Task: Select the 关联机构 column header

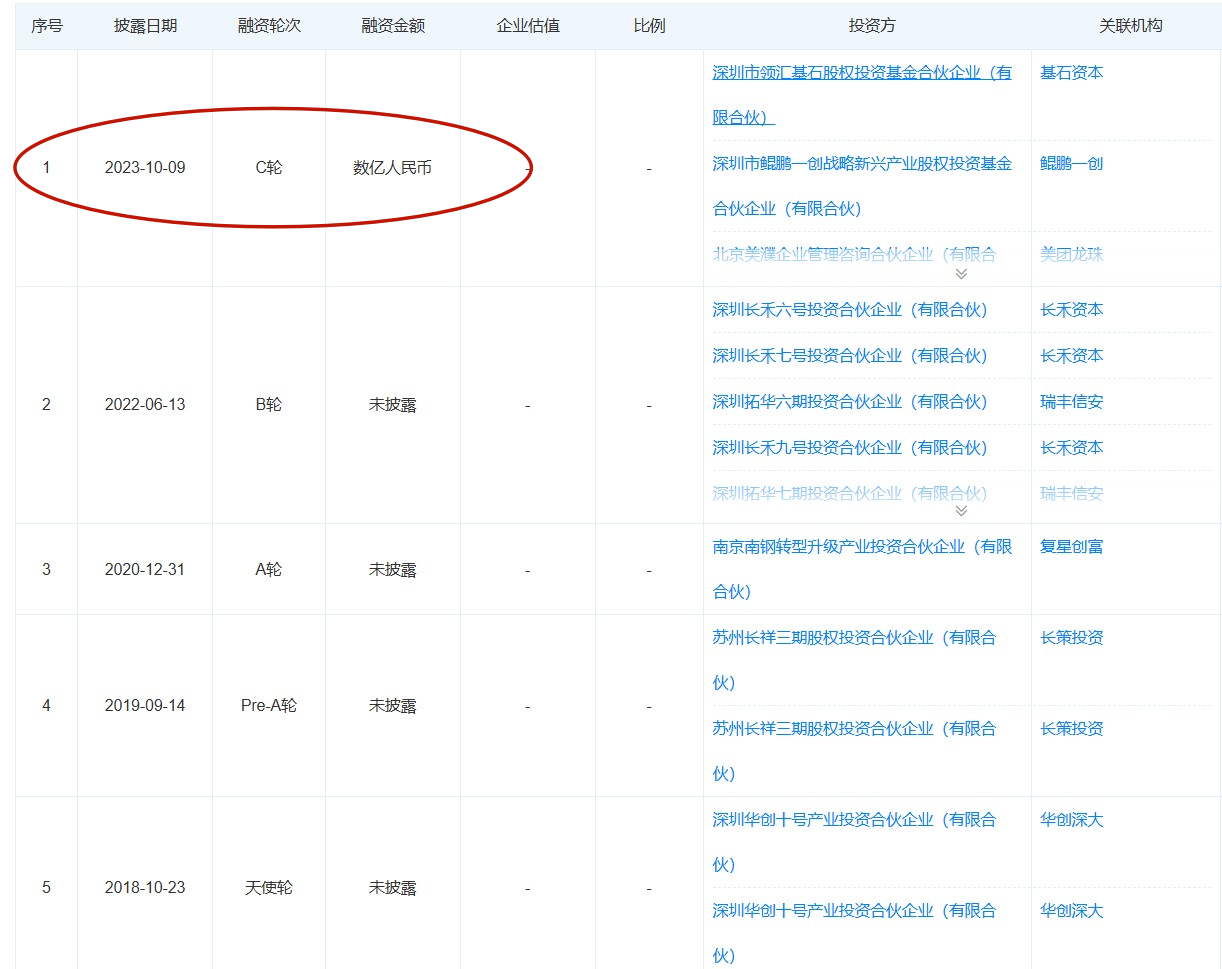Action: tap(1131, 26)
